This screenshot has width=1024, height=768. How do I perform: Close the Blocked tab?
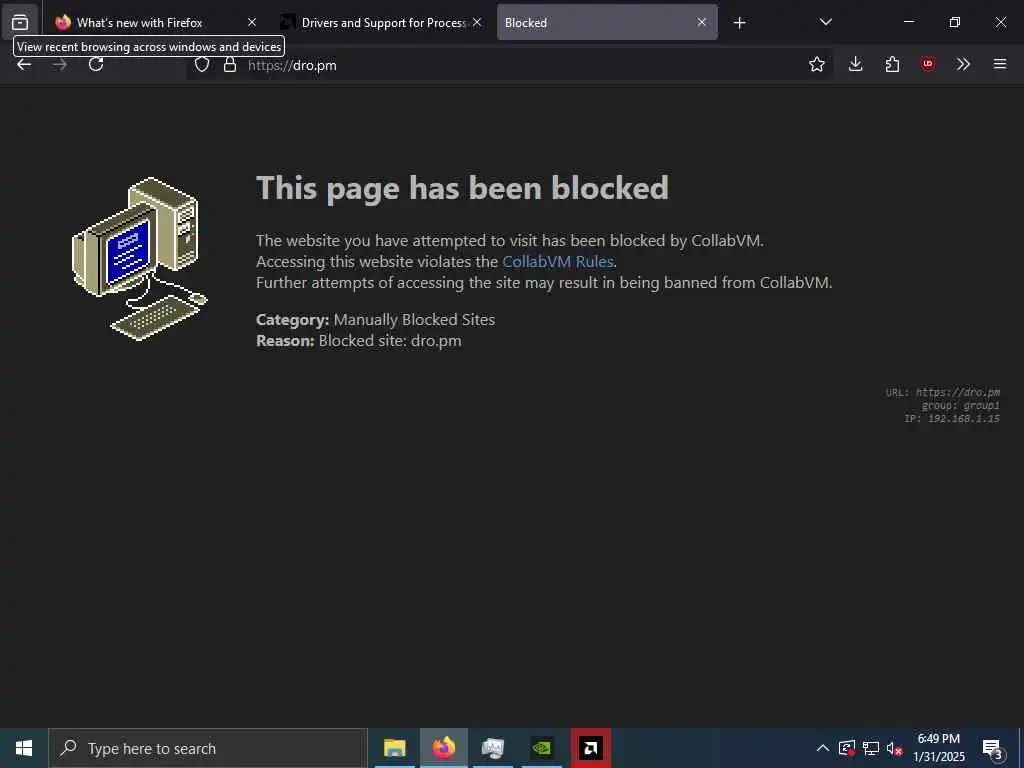[701, 22]
